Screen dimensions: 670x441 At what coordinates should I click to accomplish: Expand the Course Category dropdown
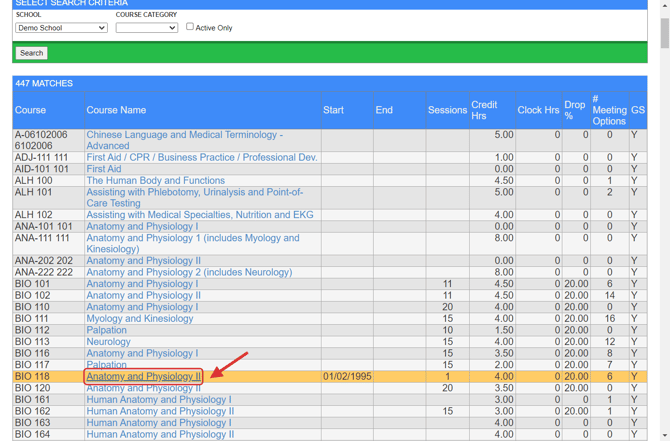pos(147,28)
